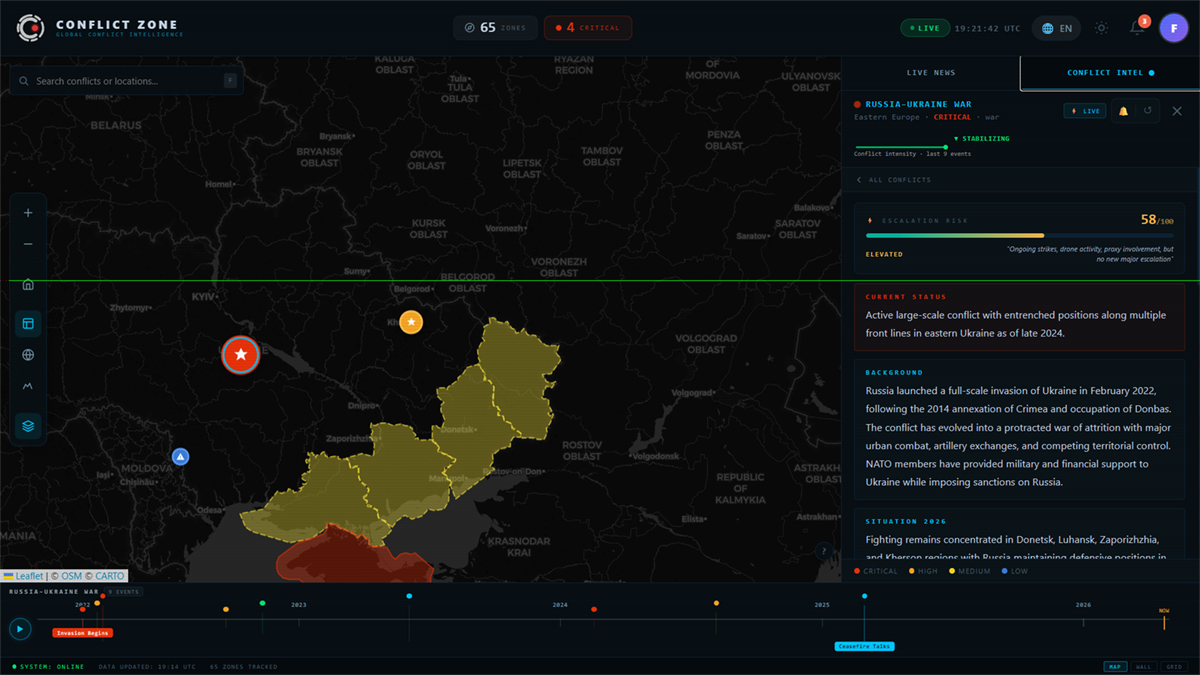The height and width of the screenshot is (675, 1200).
Task: Click the Situation 2026 section heading
Action: (x=906, y=521)
